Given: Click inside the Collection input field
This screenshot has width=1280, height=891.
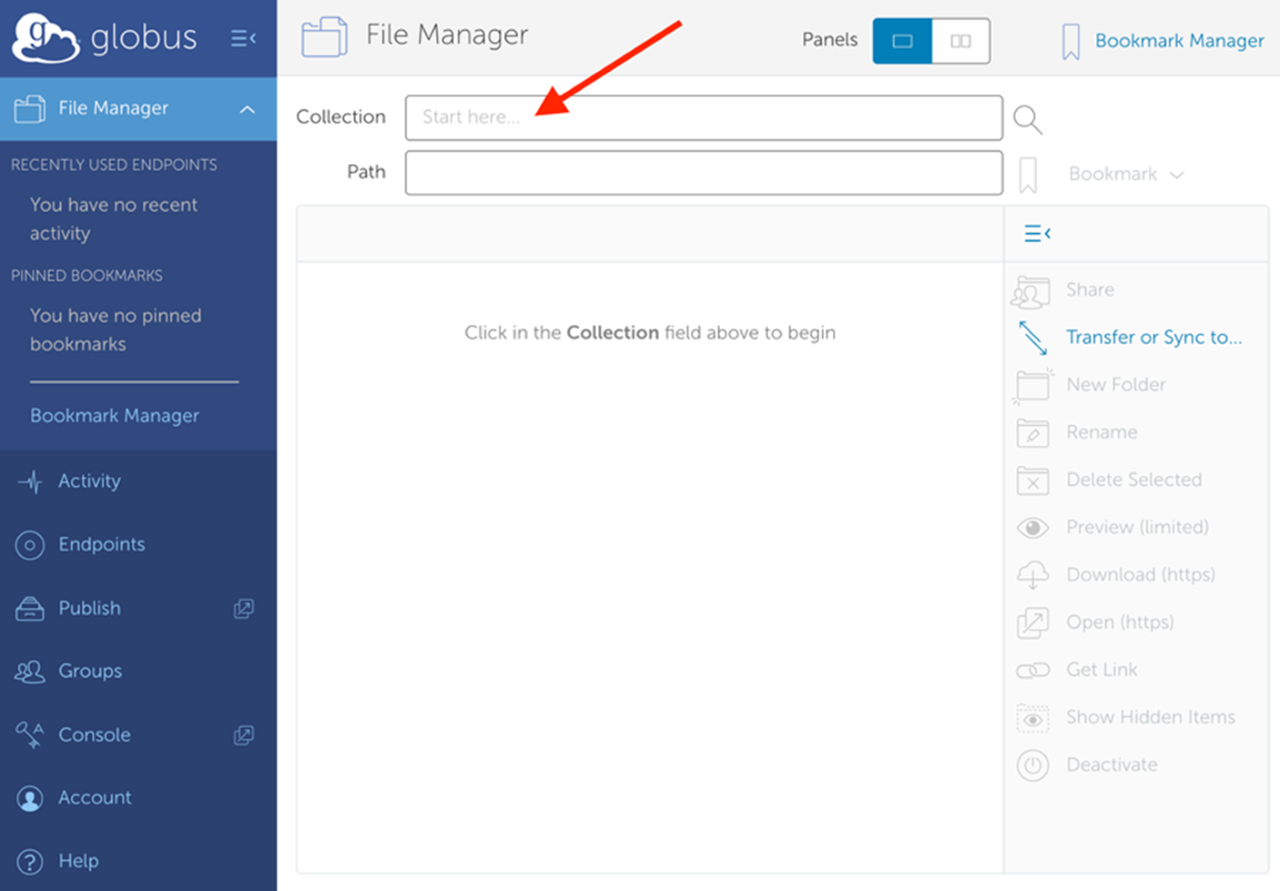Looking at the screenshot, I should (x=700, y=117).
